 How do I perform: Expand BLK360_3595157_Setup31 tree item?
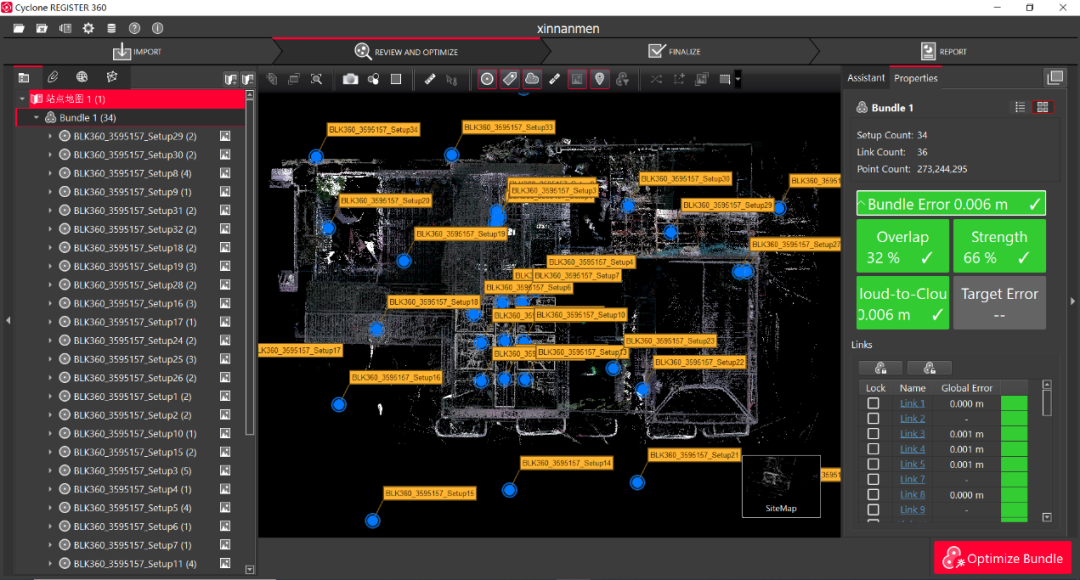50,211
